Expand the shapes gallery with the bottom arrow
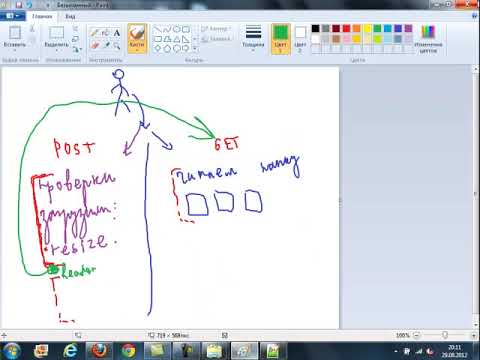 (195, 49)
